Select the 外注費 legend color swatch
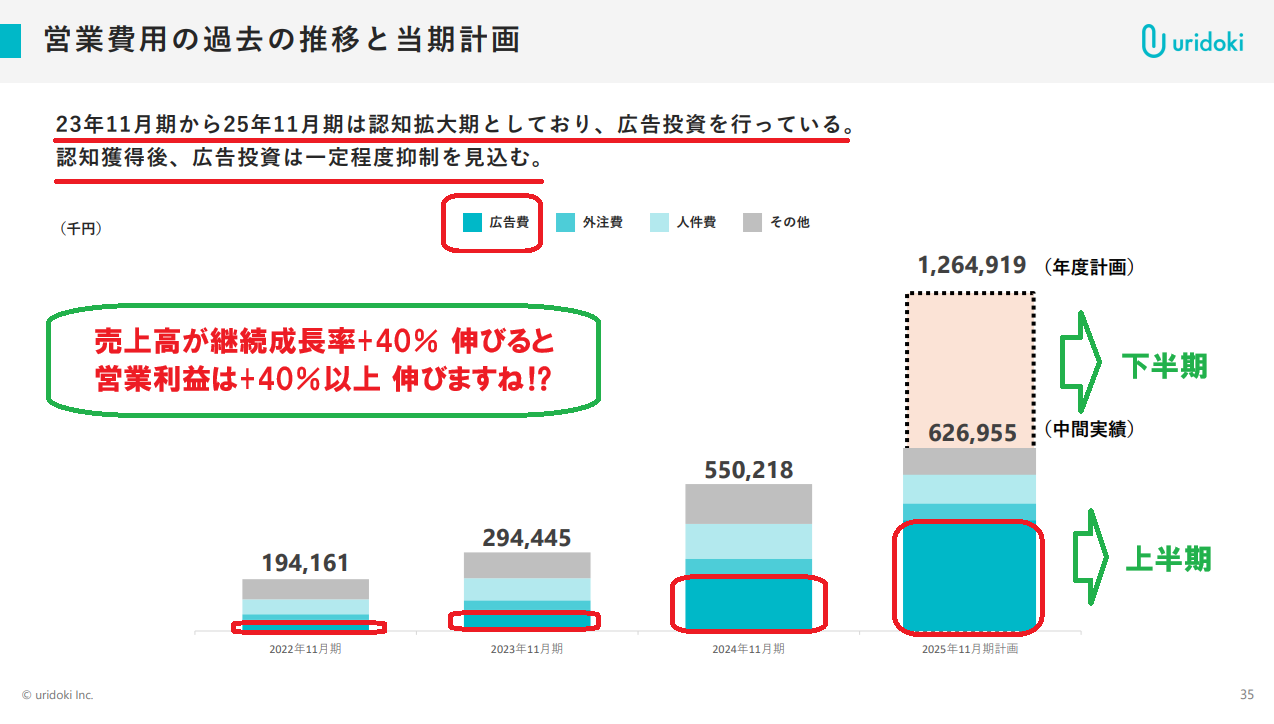The height and width of the screenshot is (724, 1274). click(x=565, y=222)
